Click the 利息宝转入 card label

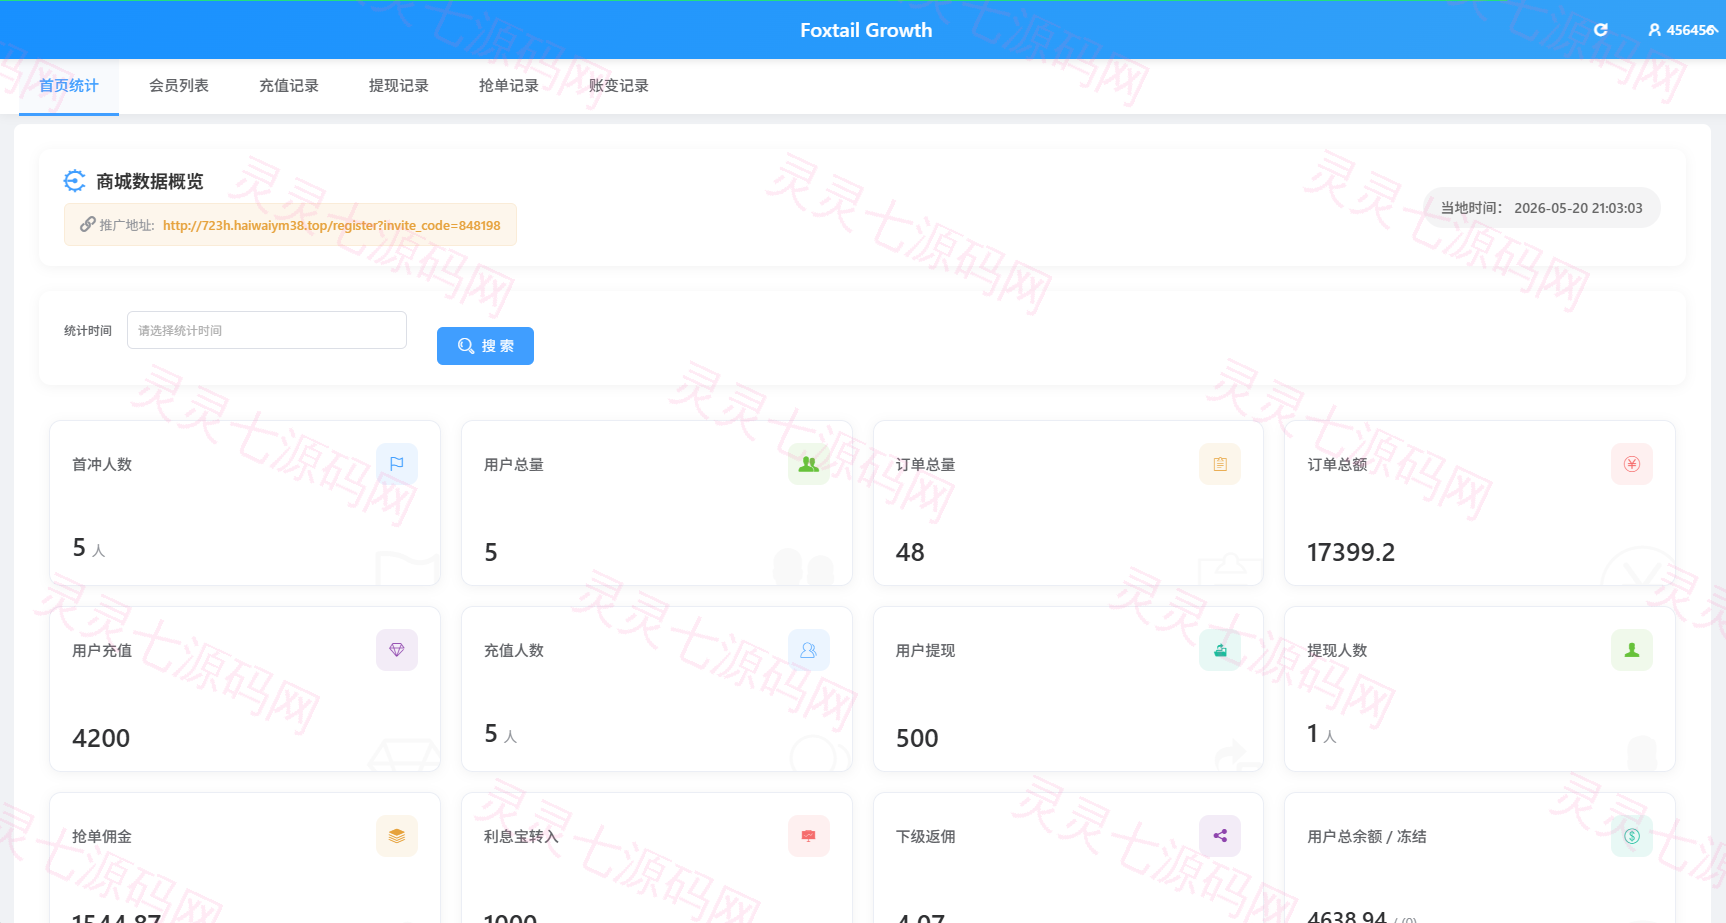point(521,836)
